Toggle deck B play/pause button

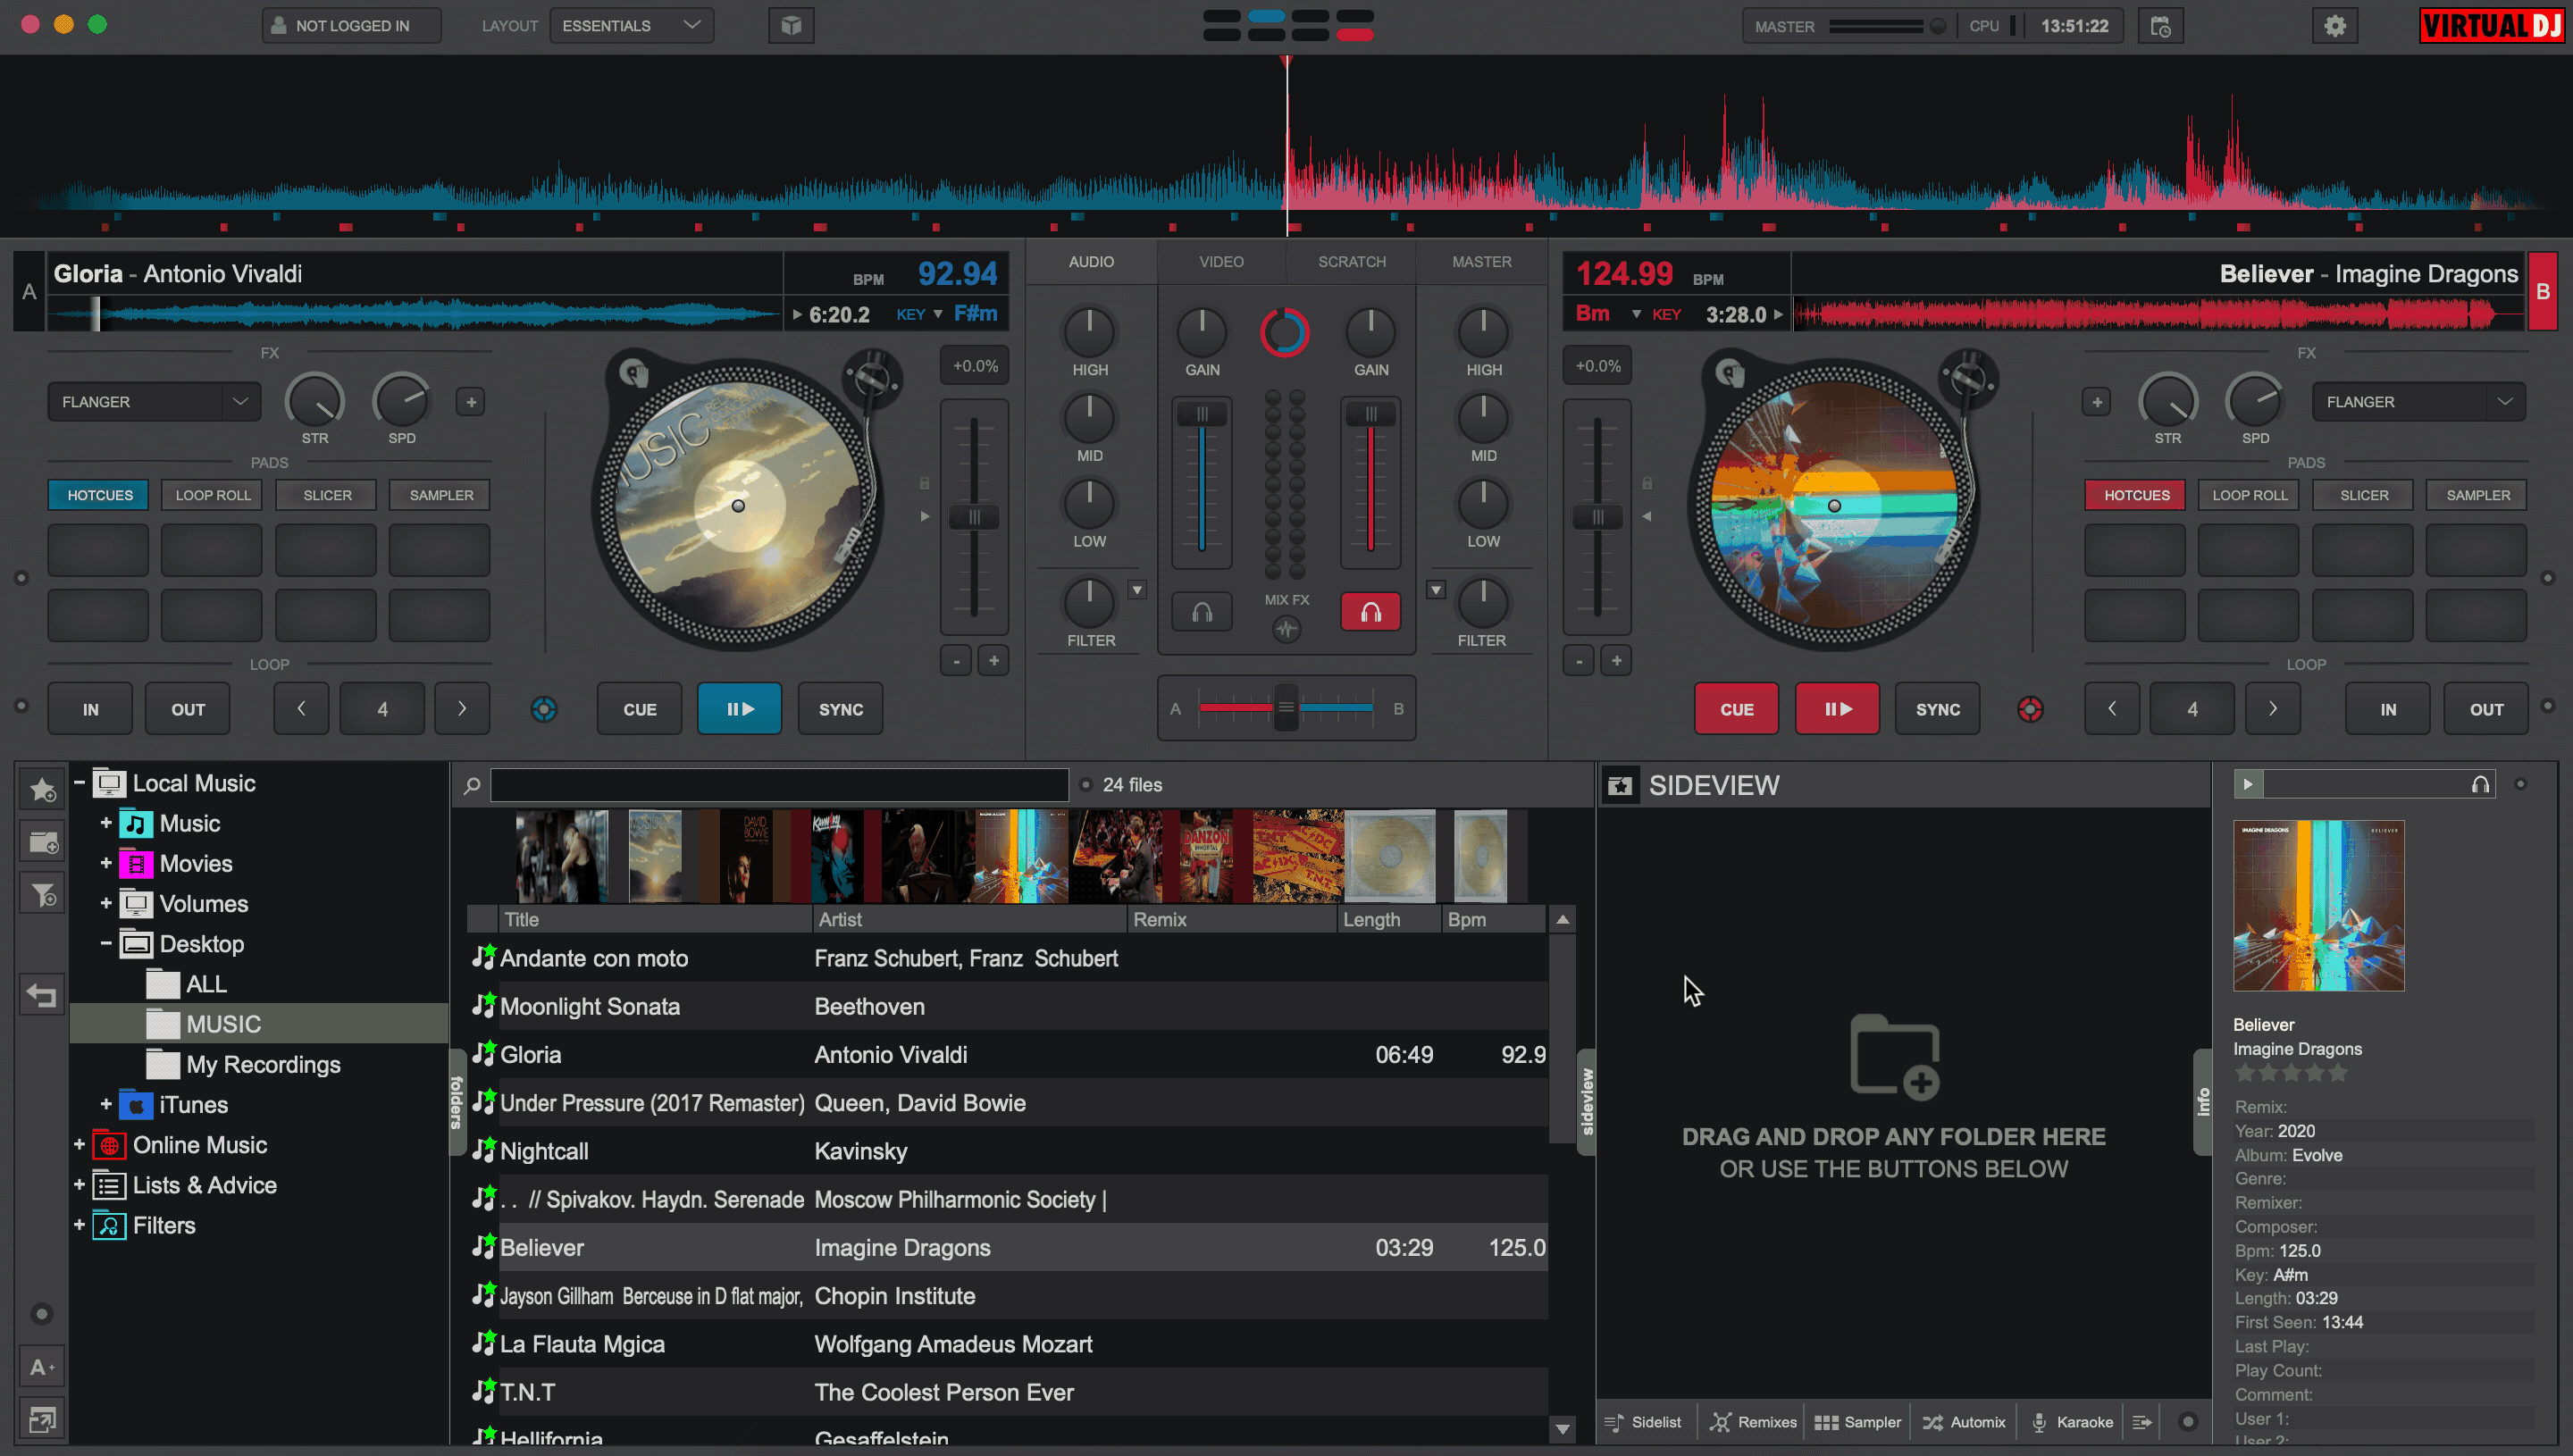1837,709
